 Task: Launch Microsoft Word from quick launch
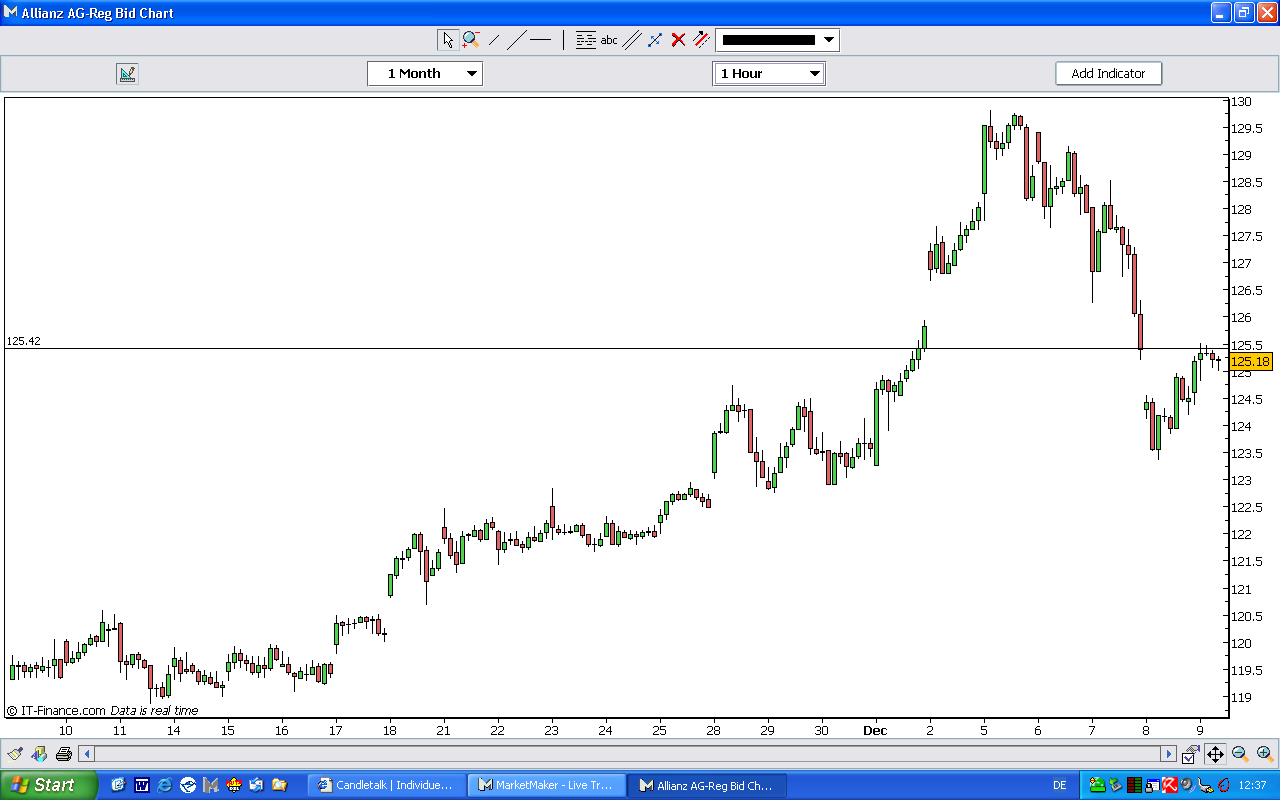click(x=141, y=785)
